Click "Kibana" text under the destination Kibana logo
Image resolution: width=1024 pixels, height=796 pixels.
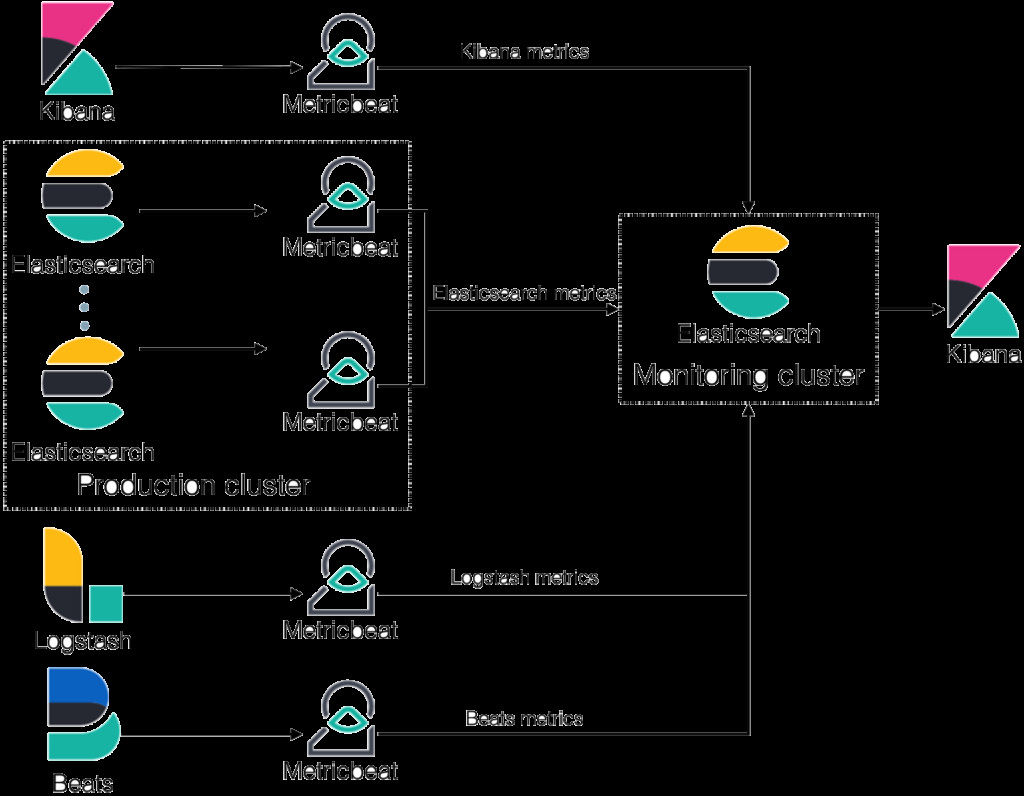984,354
